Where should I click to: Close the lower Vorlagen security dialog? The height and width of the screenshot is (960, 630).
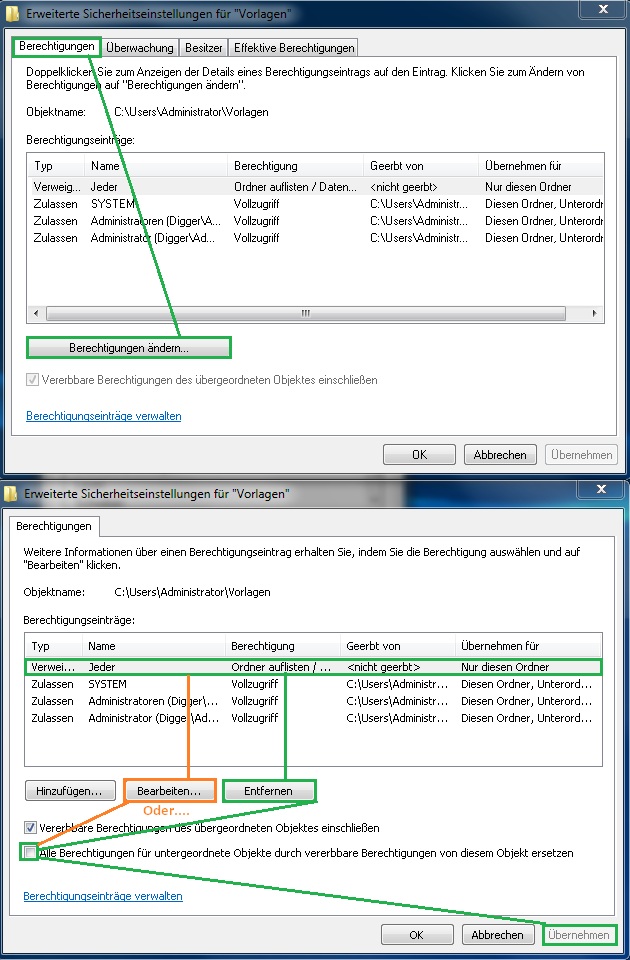click(601, 489)
